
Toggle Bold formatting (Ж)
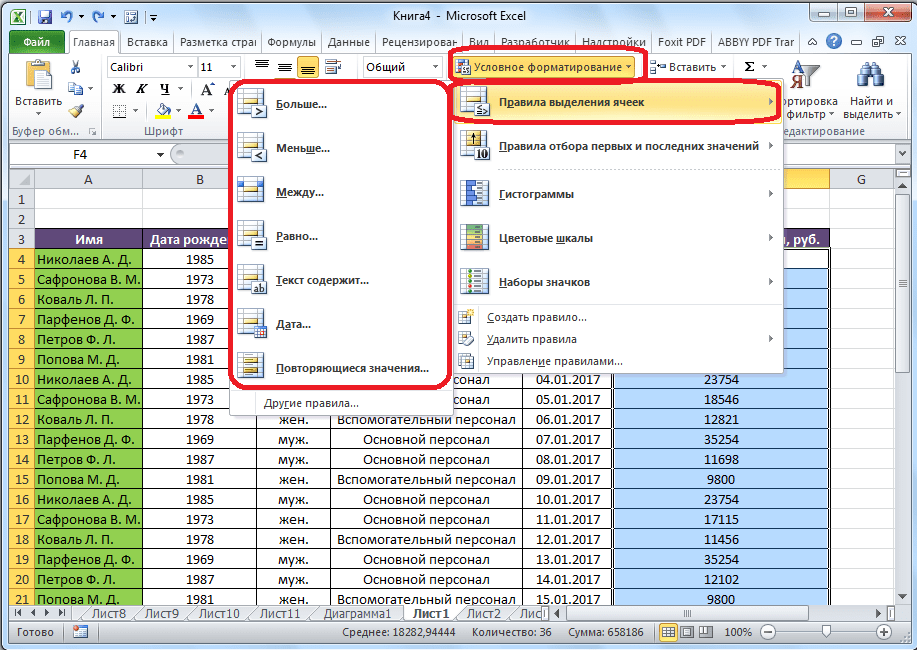coord(119,89)
